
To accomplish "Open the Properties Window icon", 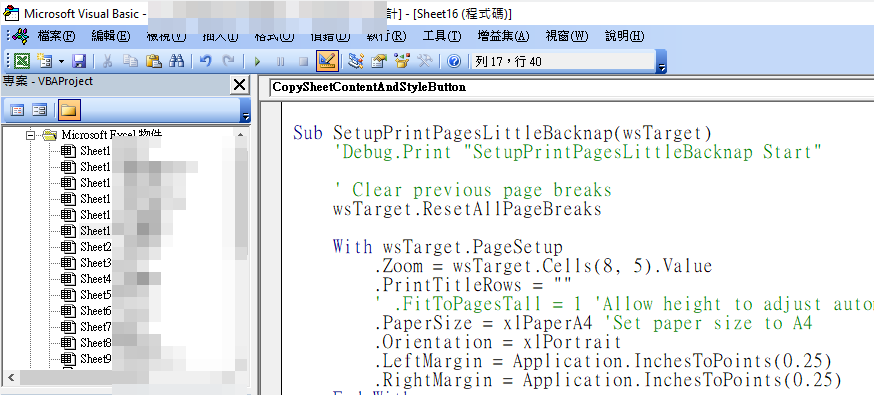I will pyautogui.click(x=378, y=61).
